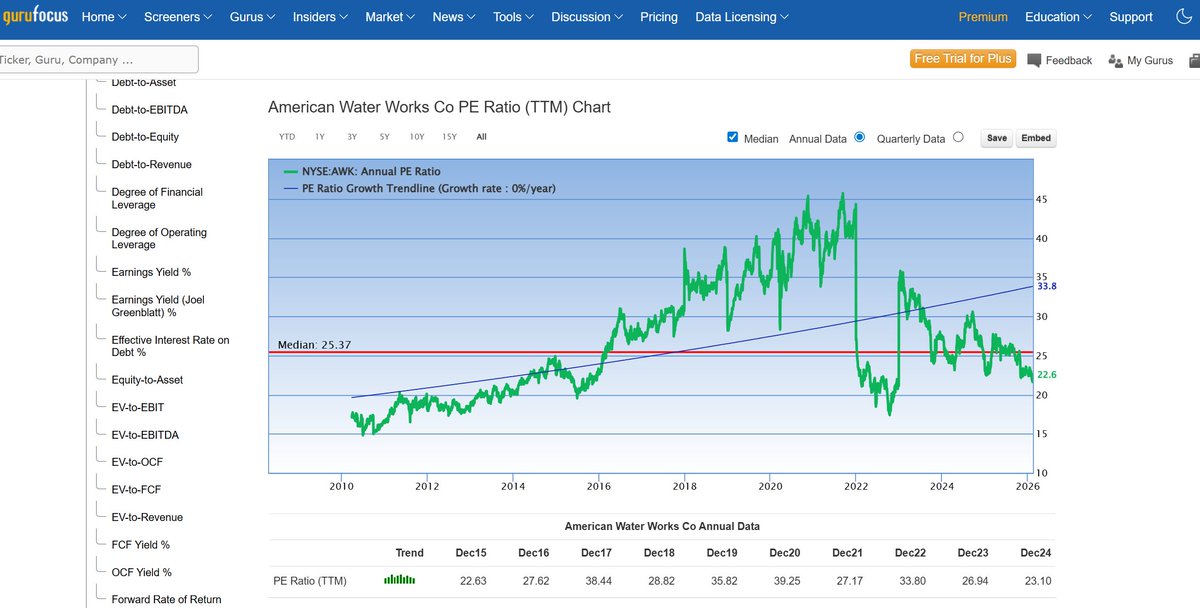Screen dimensions: 1200x608
Task: Open Earnings Yield % sidebar item
Action: pyautogui.click(x=151, y=272)
